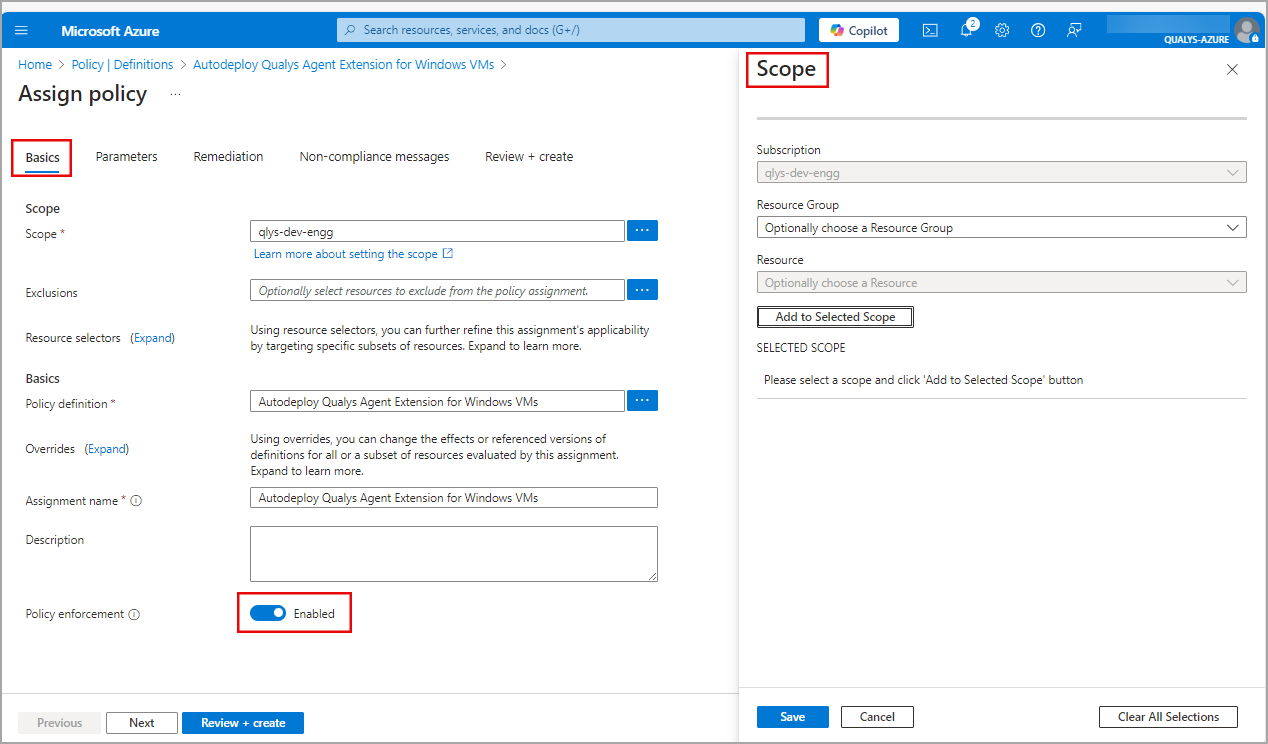
Task: Expand the Overrides section
Action: point(106,448)
